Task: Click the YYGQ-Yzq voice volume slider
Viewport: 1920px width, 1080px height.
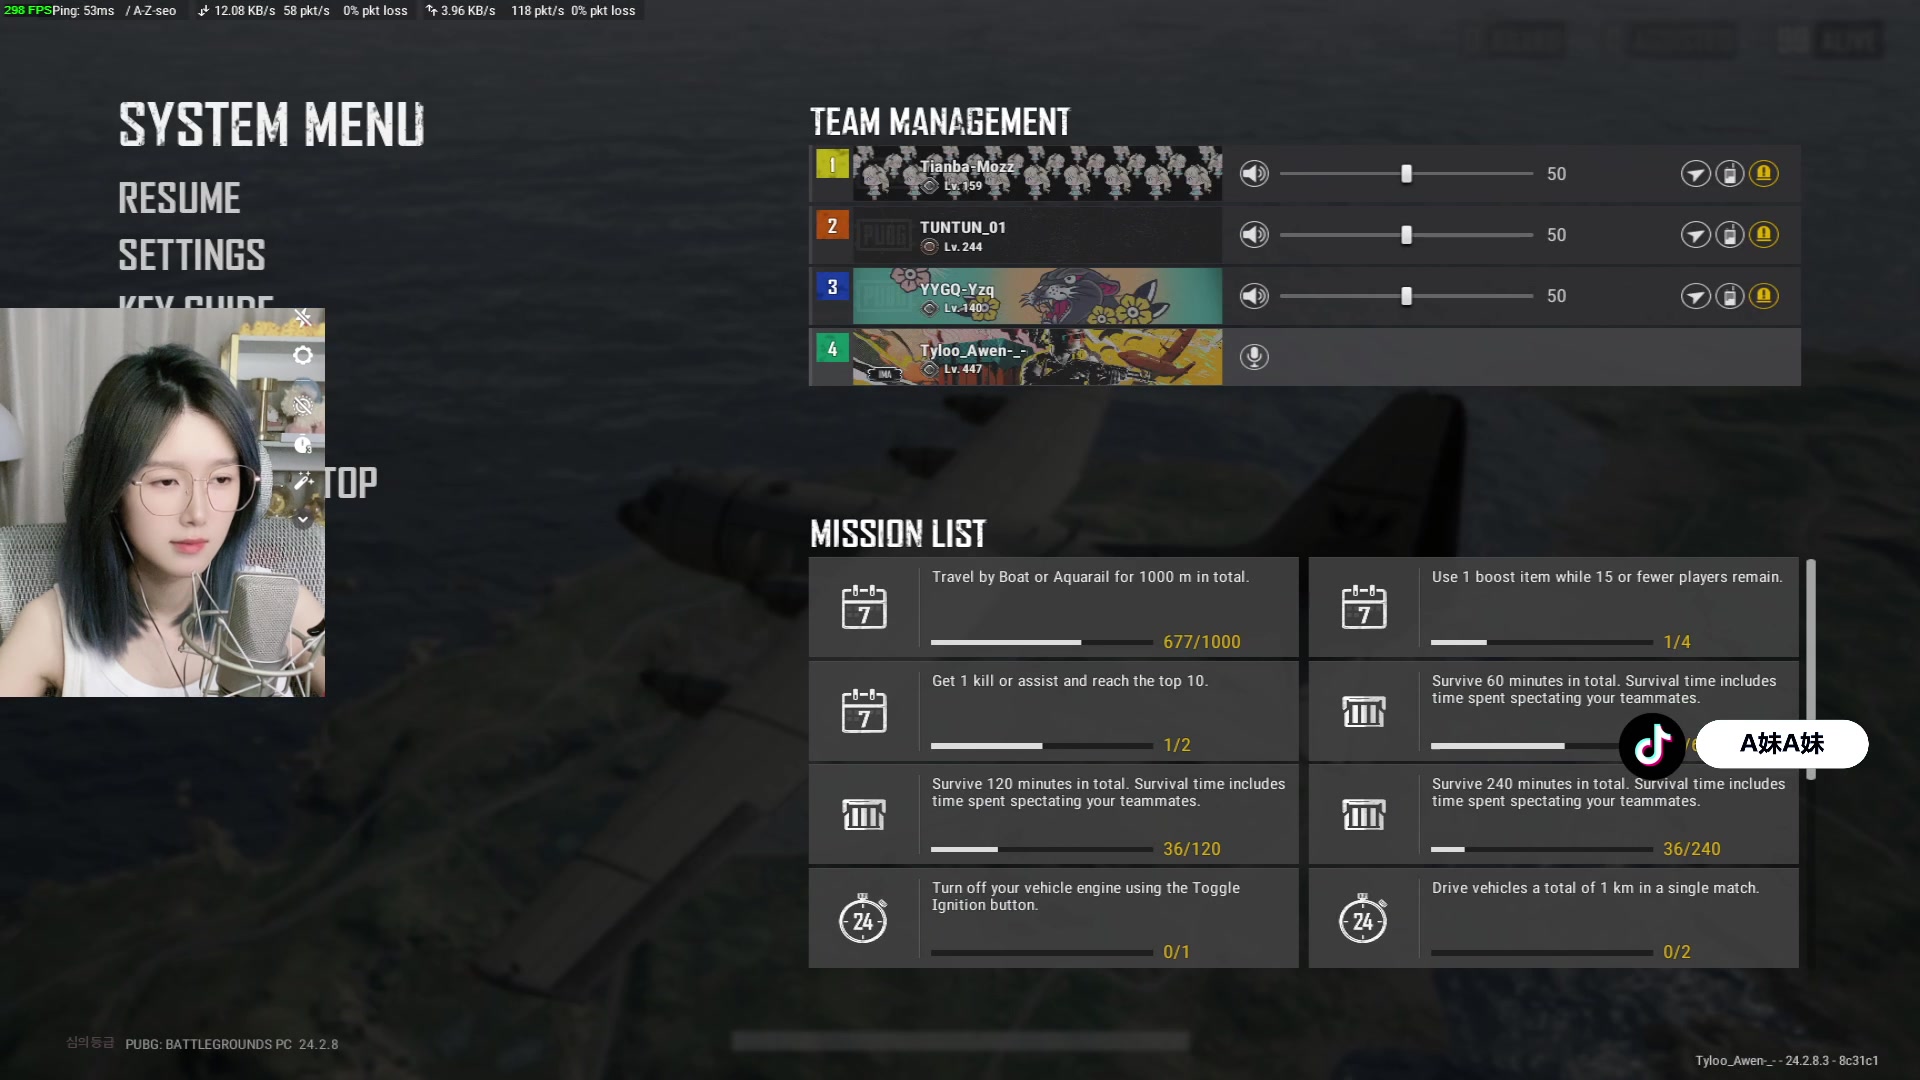Action: click(x=1406, y=296)
